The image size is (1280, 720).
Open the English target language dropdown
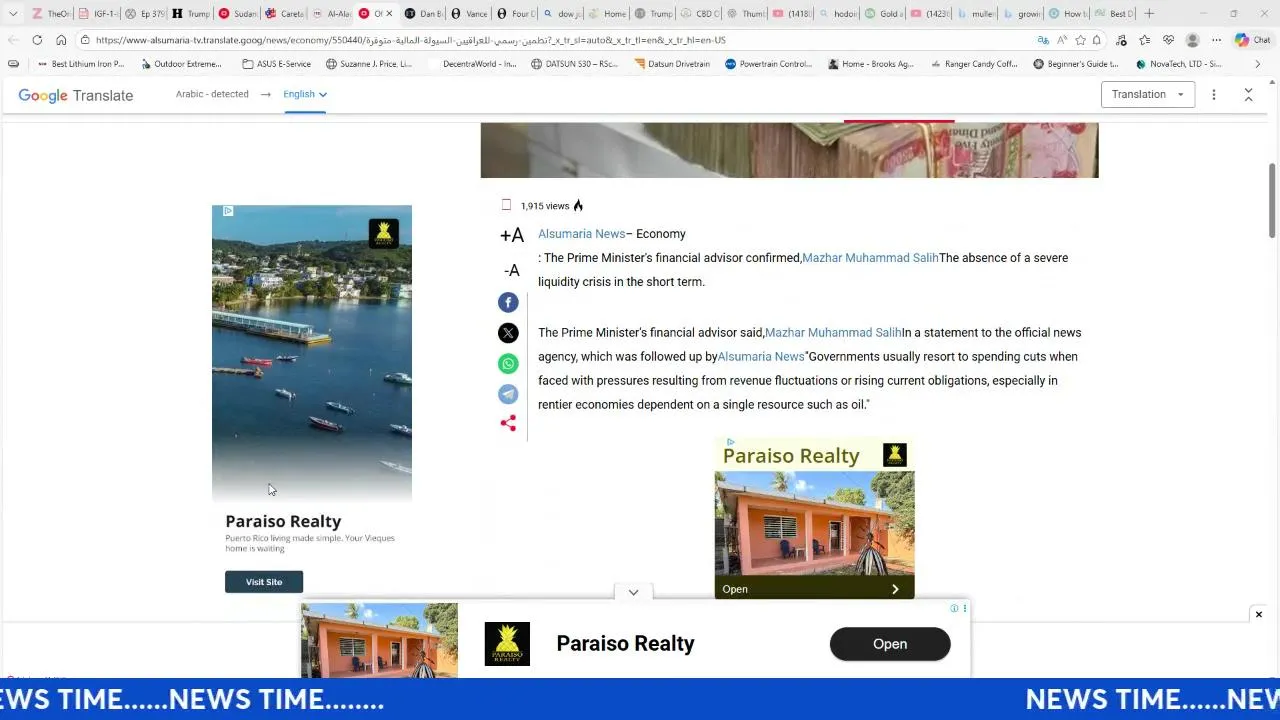coord(305,94)
